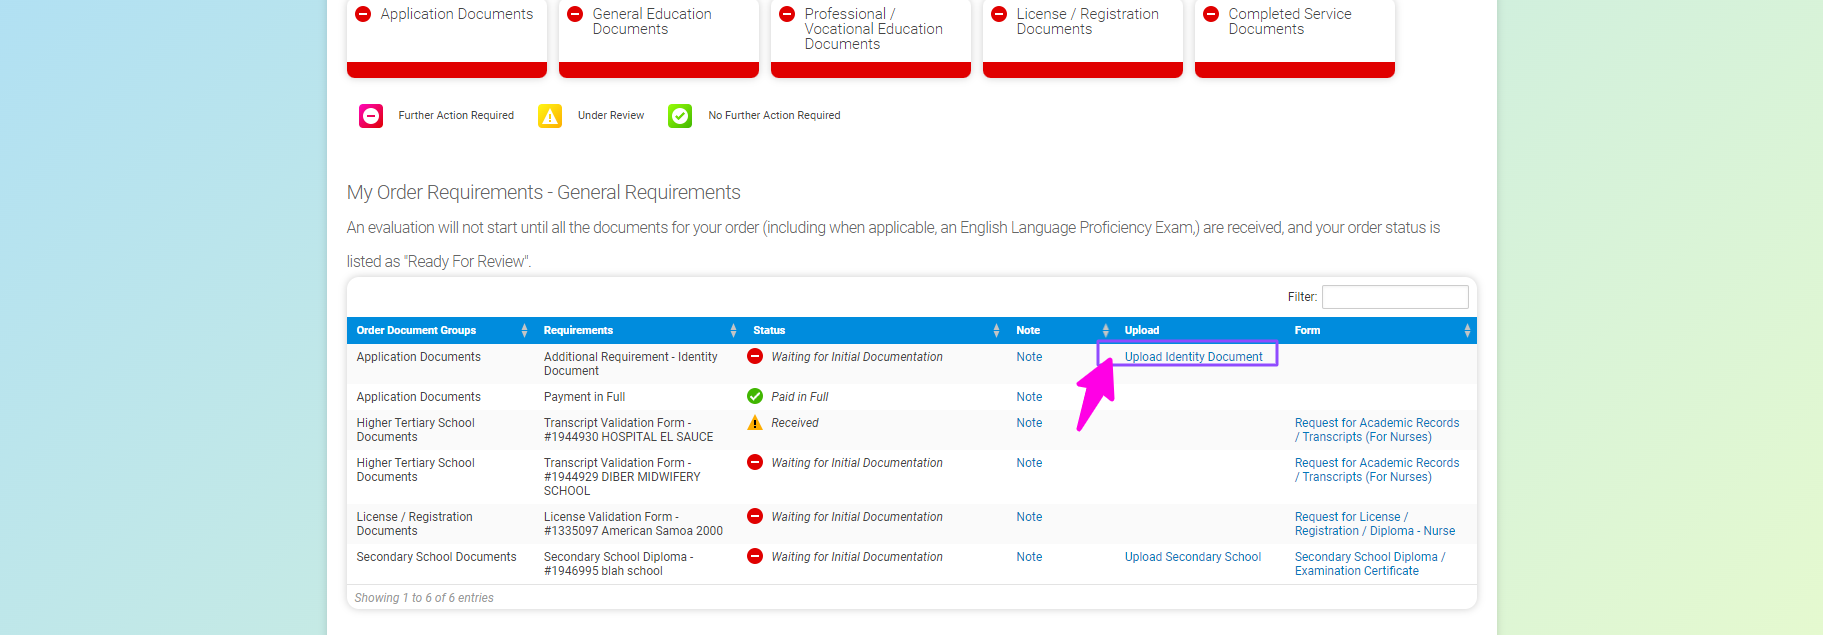Sort table by Requirements column
Image resolution: width=1823 pixels, height=635 pixels.
click(x=578, y=330)
